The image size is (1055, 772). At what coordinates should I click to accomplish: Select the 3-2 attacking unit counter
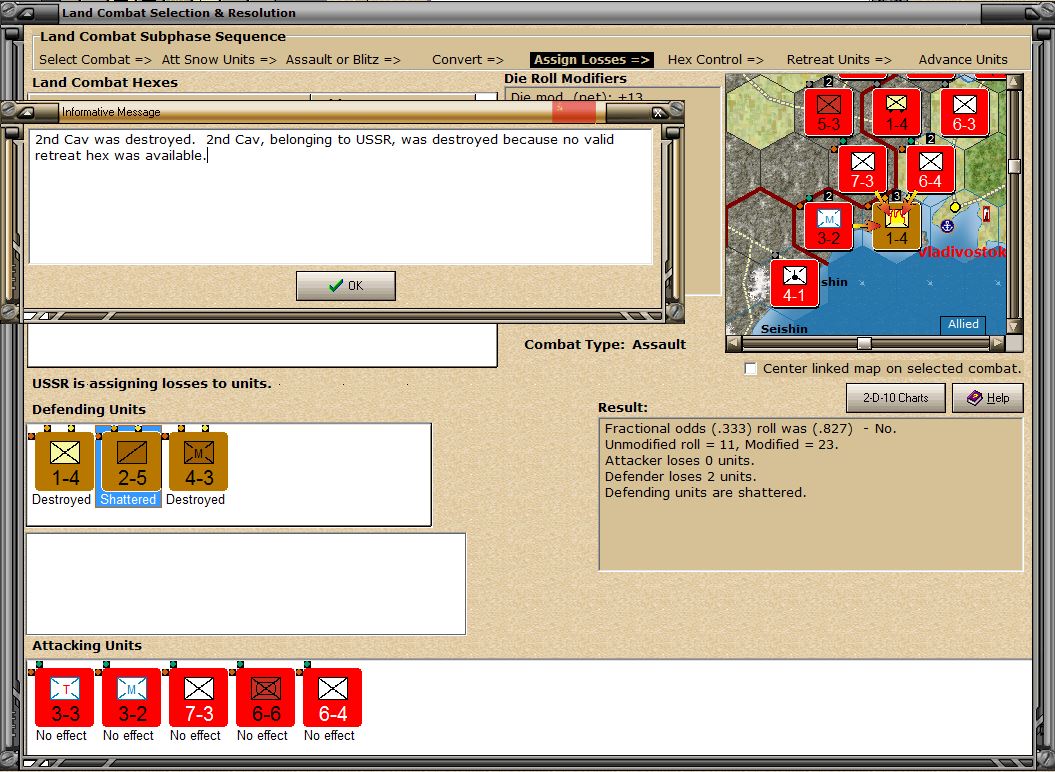point(130,697)
